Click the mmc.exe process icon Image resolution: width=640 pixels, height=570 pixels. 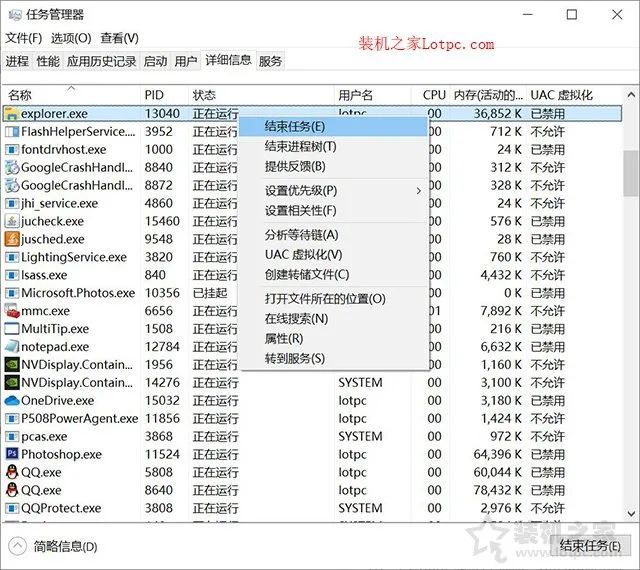(x=12, y=311)
